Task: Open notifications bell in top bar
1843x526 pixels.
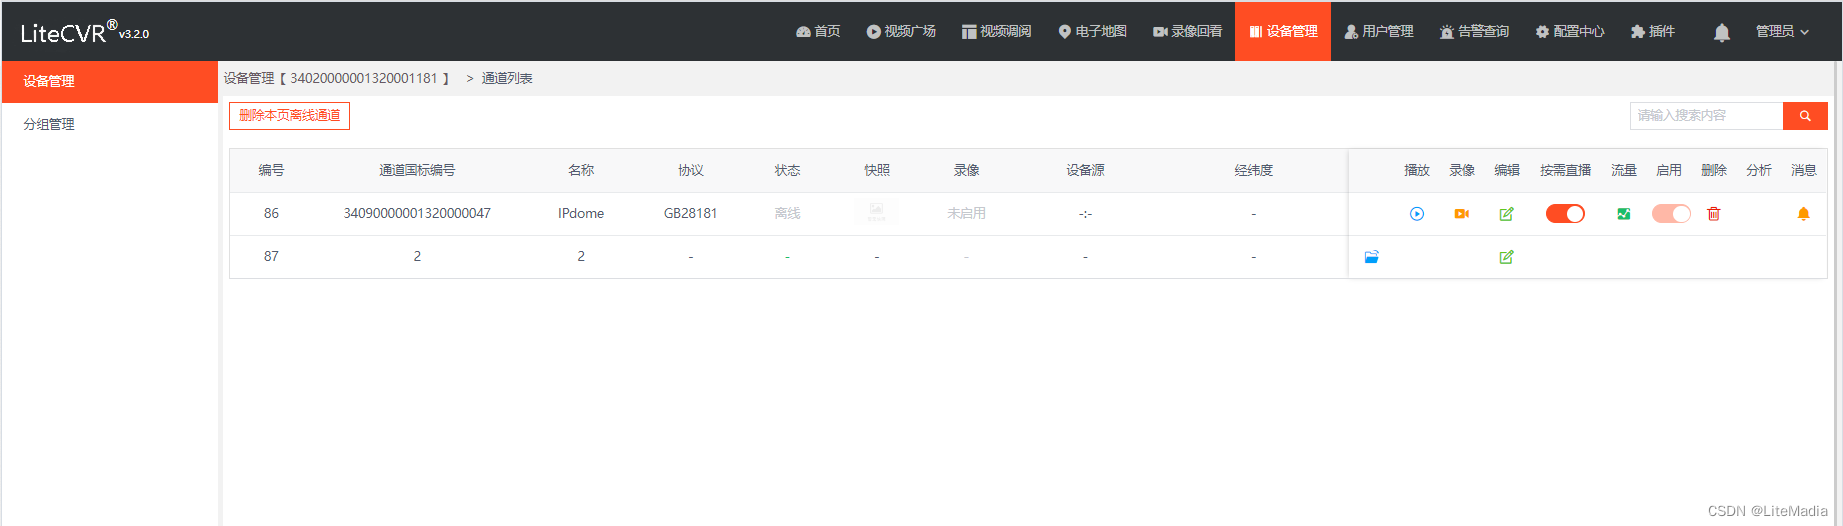Action: coord(1721,32)
